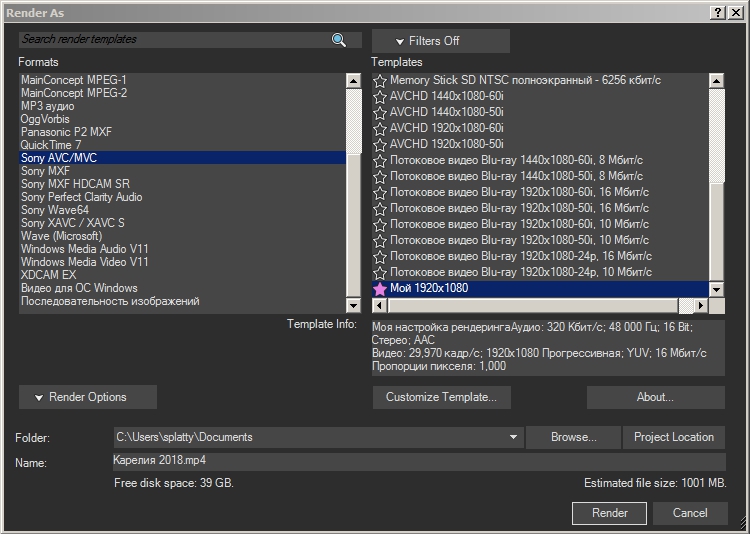
Task: Star the AVCHD 1440x1080-60i template
Action: [x=380, y=97]
